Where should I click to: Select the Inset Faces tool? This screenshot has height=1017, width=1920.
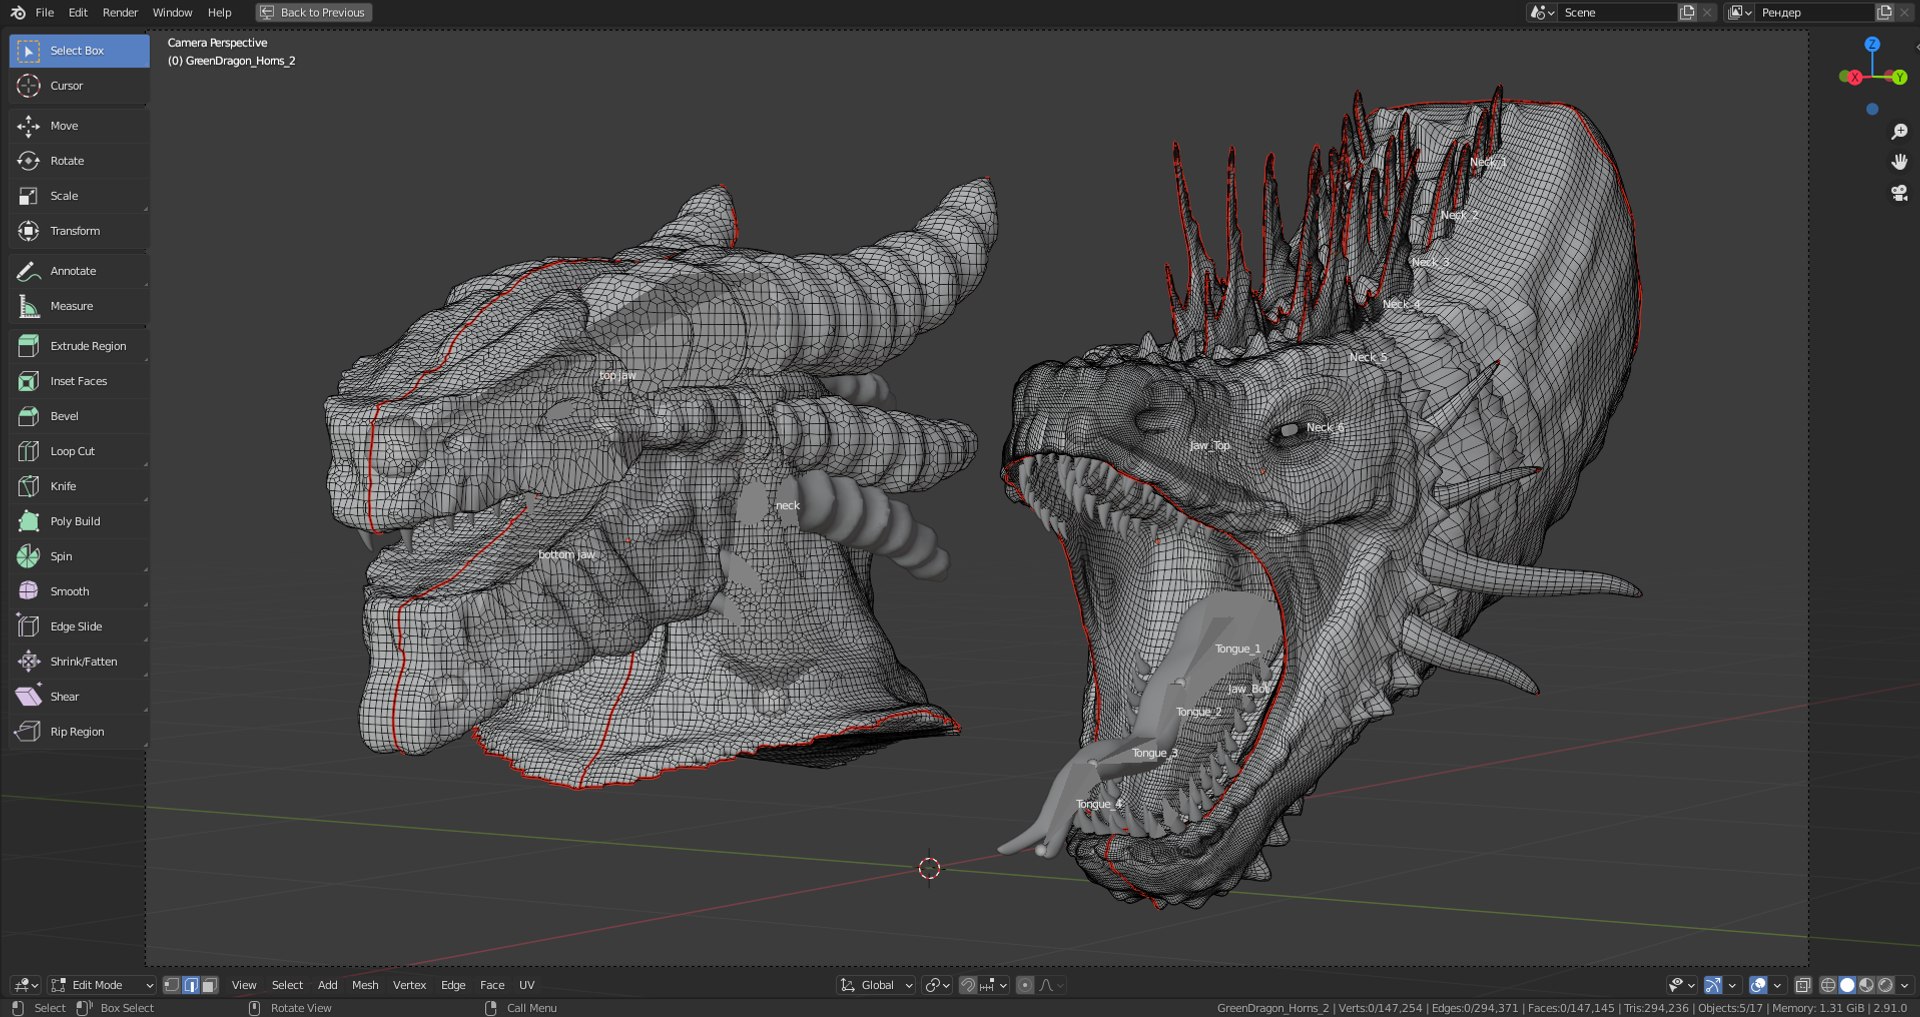point(79,381)
